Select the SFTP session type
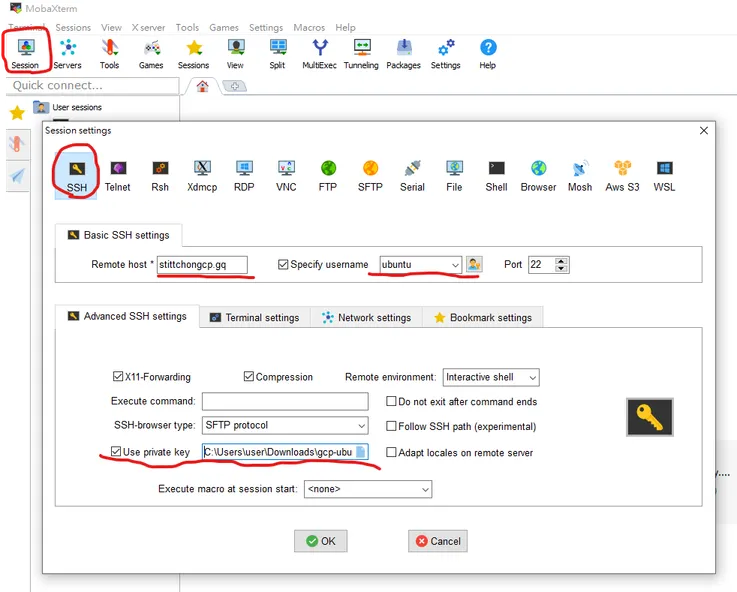The width and height of the screenshot is (737, 592). pos(370,176)
